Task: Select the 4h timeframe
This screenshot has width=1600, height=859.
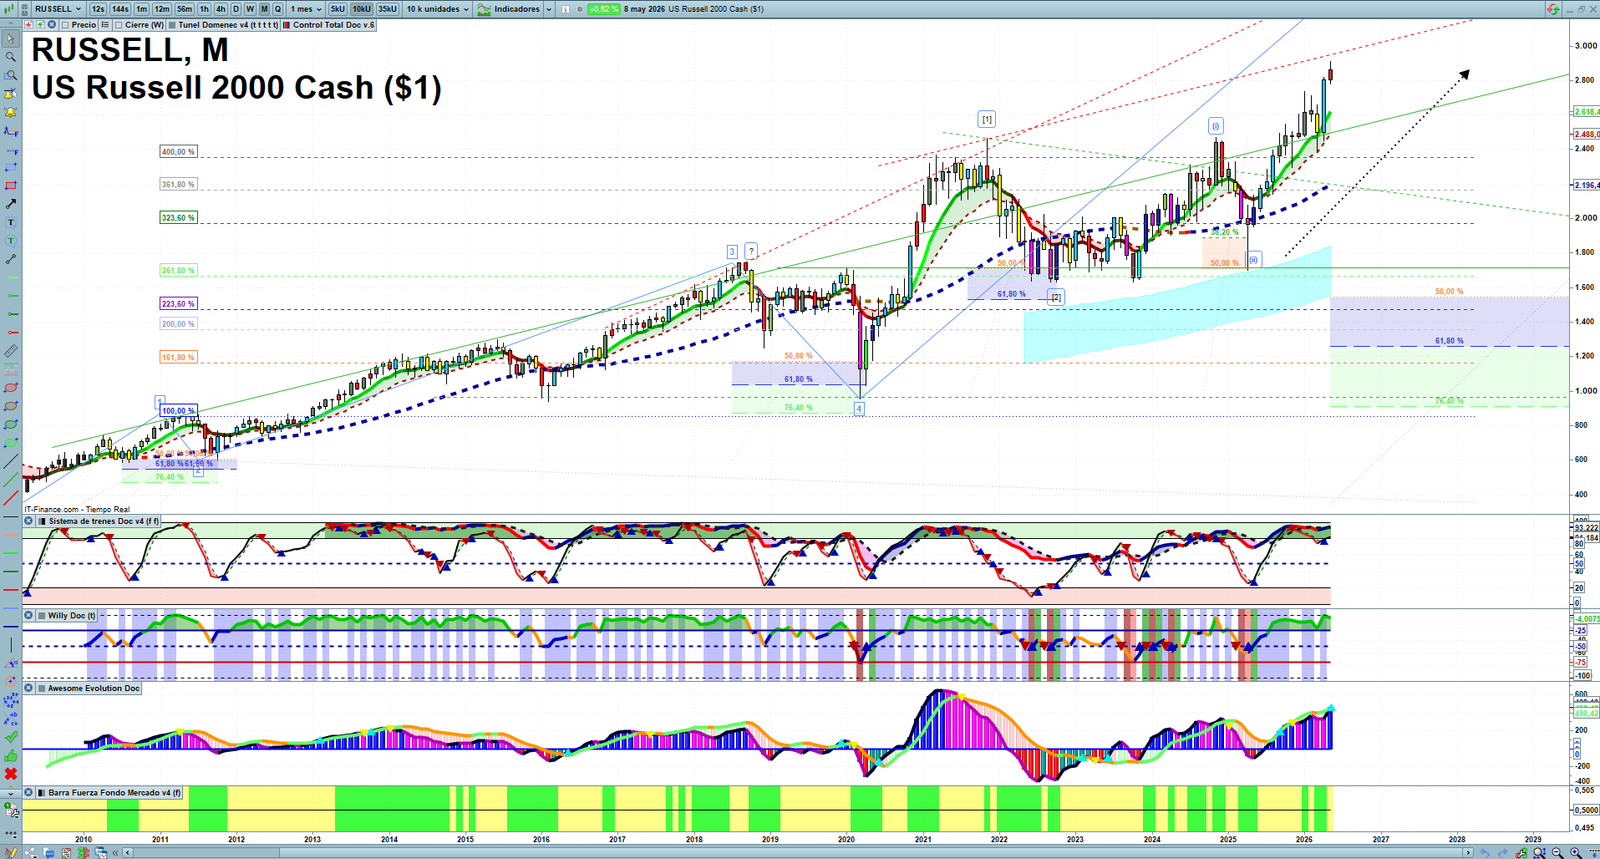Action: (221, 9)
